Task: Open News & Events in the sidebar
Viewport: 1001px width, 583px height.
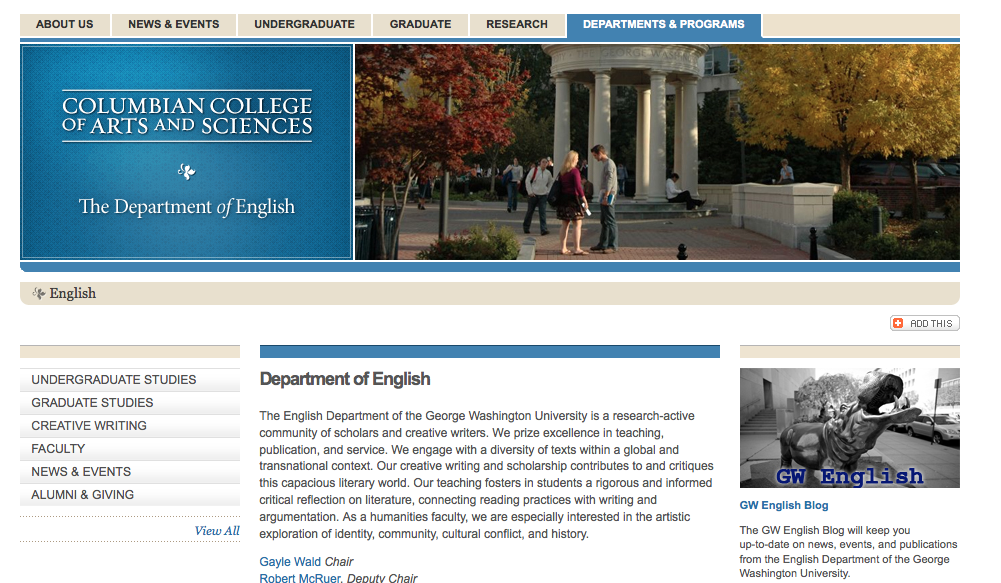Action: (130, 472)
